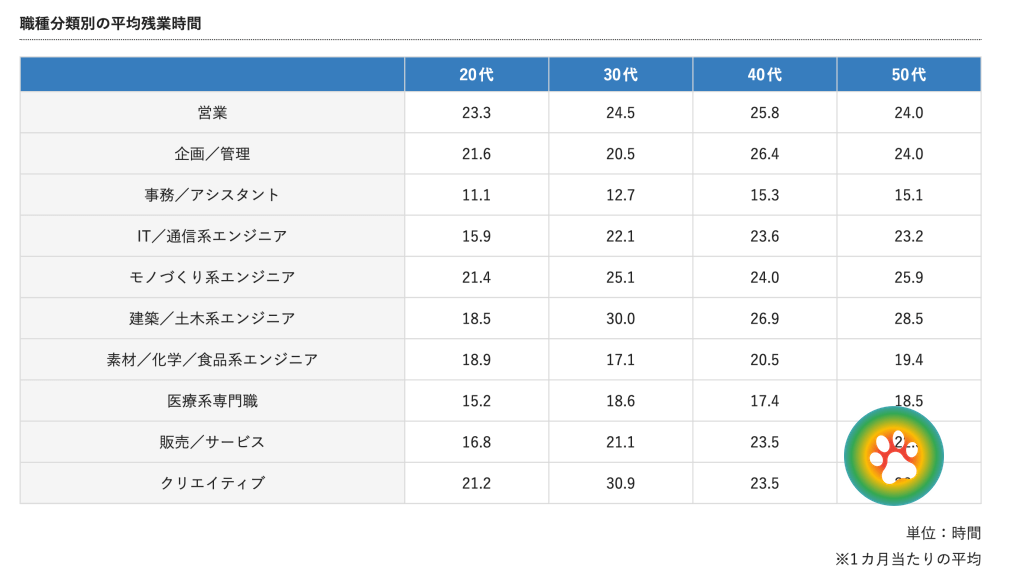This screenshot has height=586, width=1024.
Task: Click the 30.9 cell for クリエイティブ
Action: [x=620, y=483]
